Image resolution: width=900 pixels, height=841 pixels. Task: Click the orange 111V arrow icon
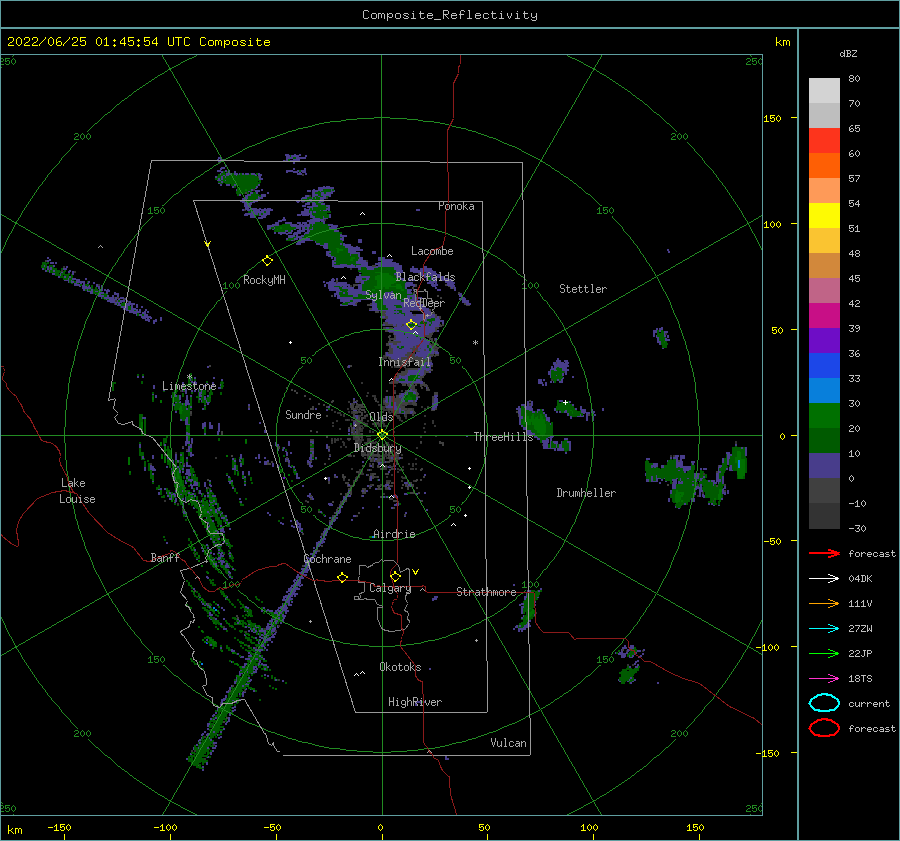pos(824,603)
